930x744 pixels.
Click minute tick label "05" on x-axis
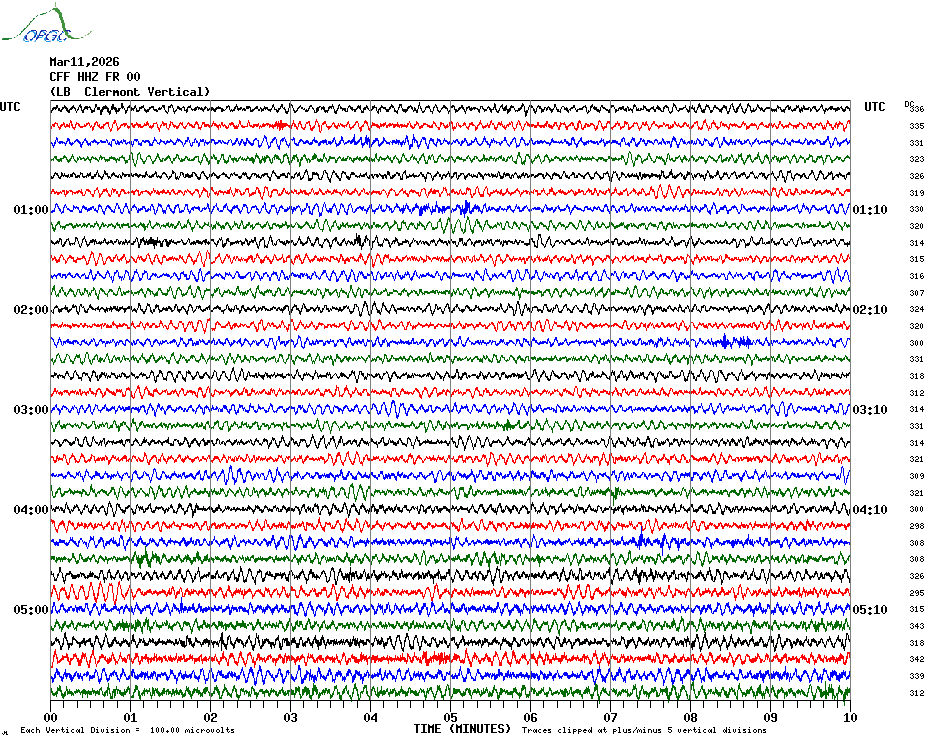pos(451,718)
